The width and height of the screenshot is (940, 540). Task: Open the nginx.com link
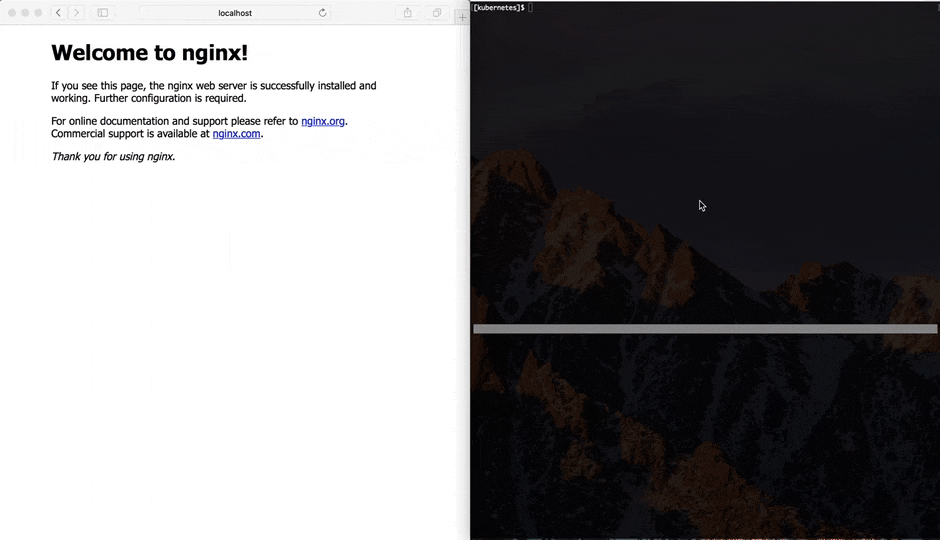coord(236,134)
